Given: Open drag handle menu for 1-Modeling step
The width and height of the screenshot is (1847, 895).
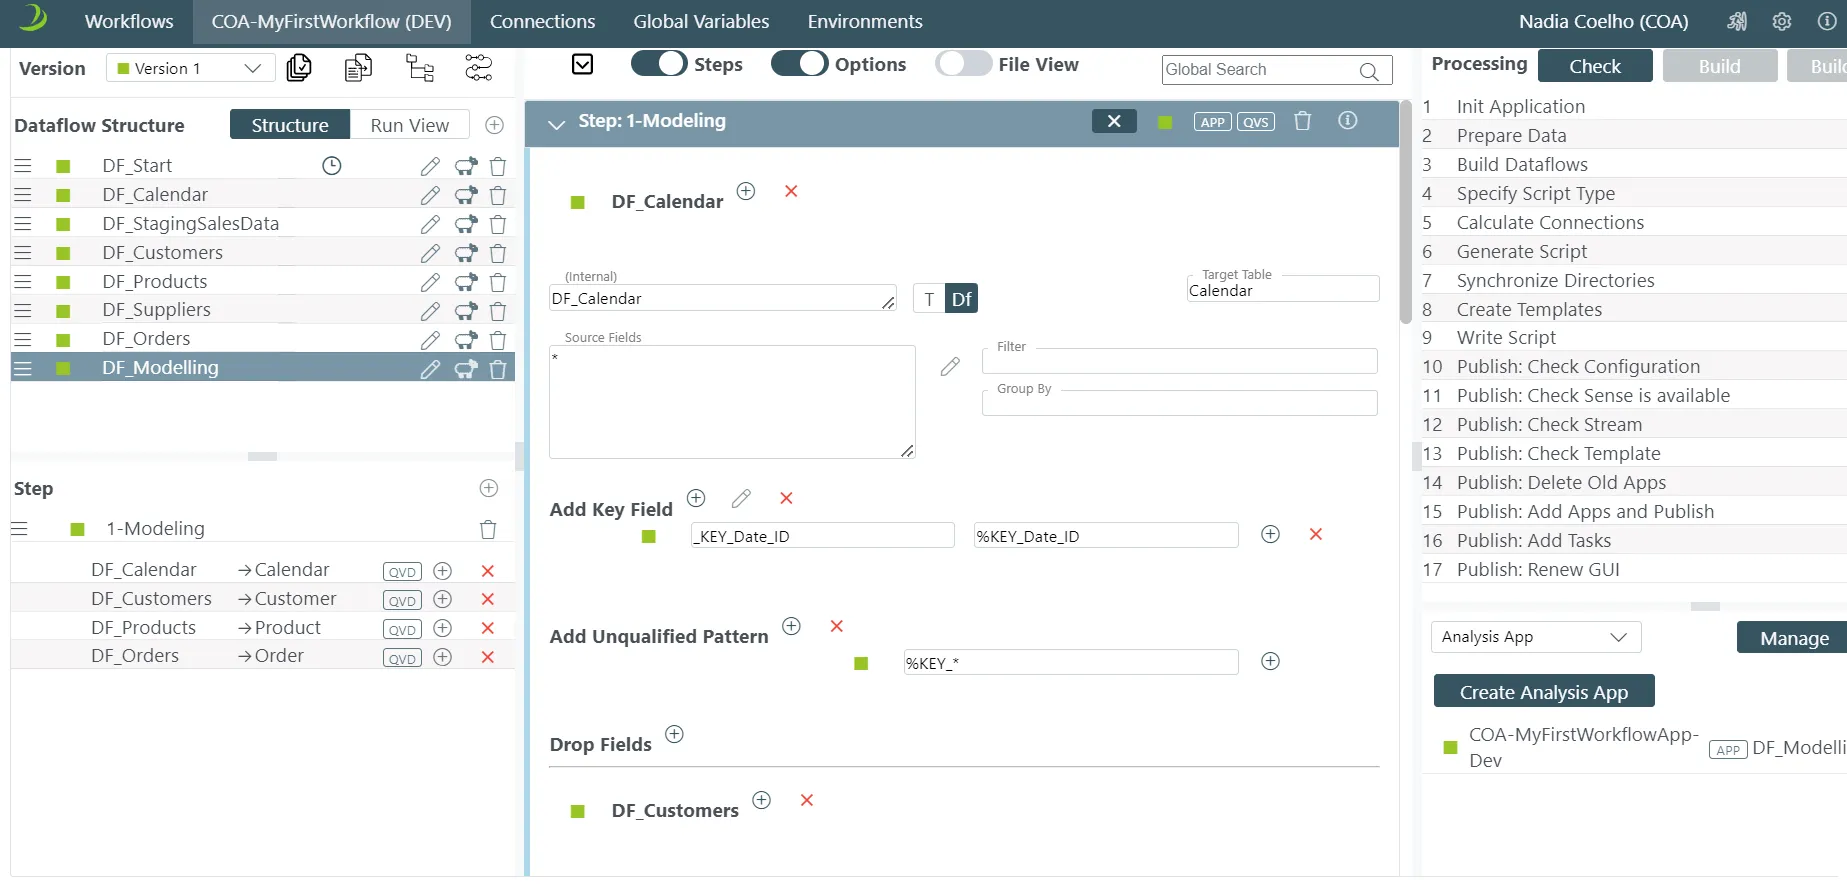Looking at the screenshot, I should click(19, 529).
